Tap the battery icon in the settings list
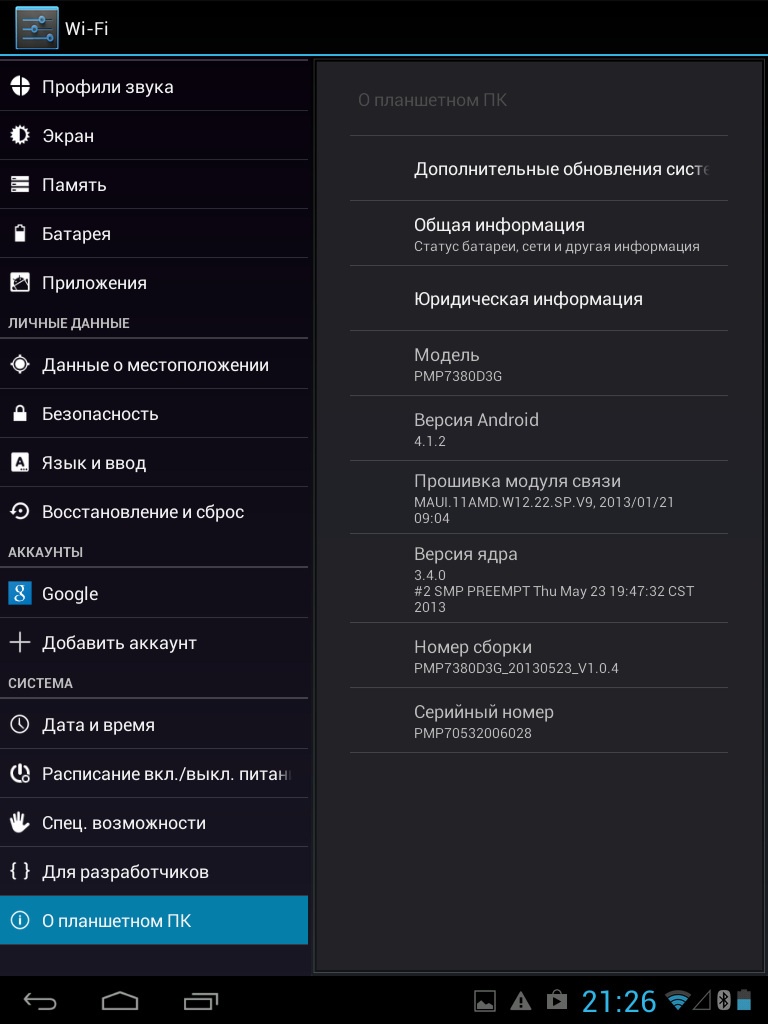This screenshot has width=768, height=1024. [20, 234]
